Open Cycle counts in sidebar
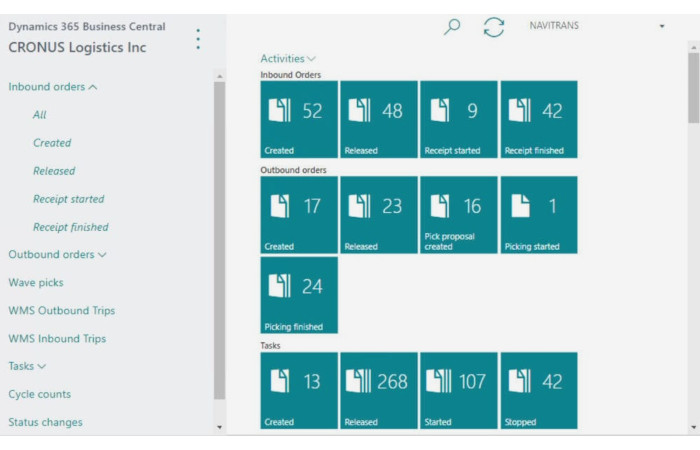700x450 pixels. (39, 394)
